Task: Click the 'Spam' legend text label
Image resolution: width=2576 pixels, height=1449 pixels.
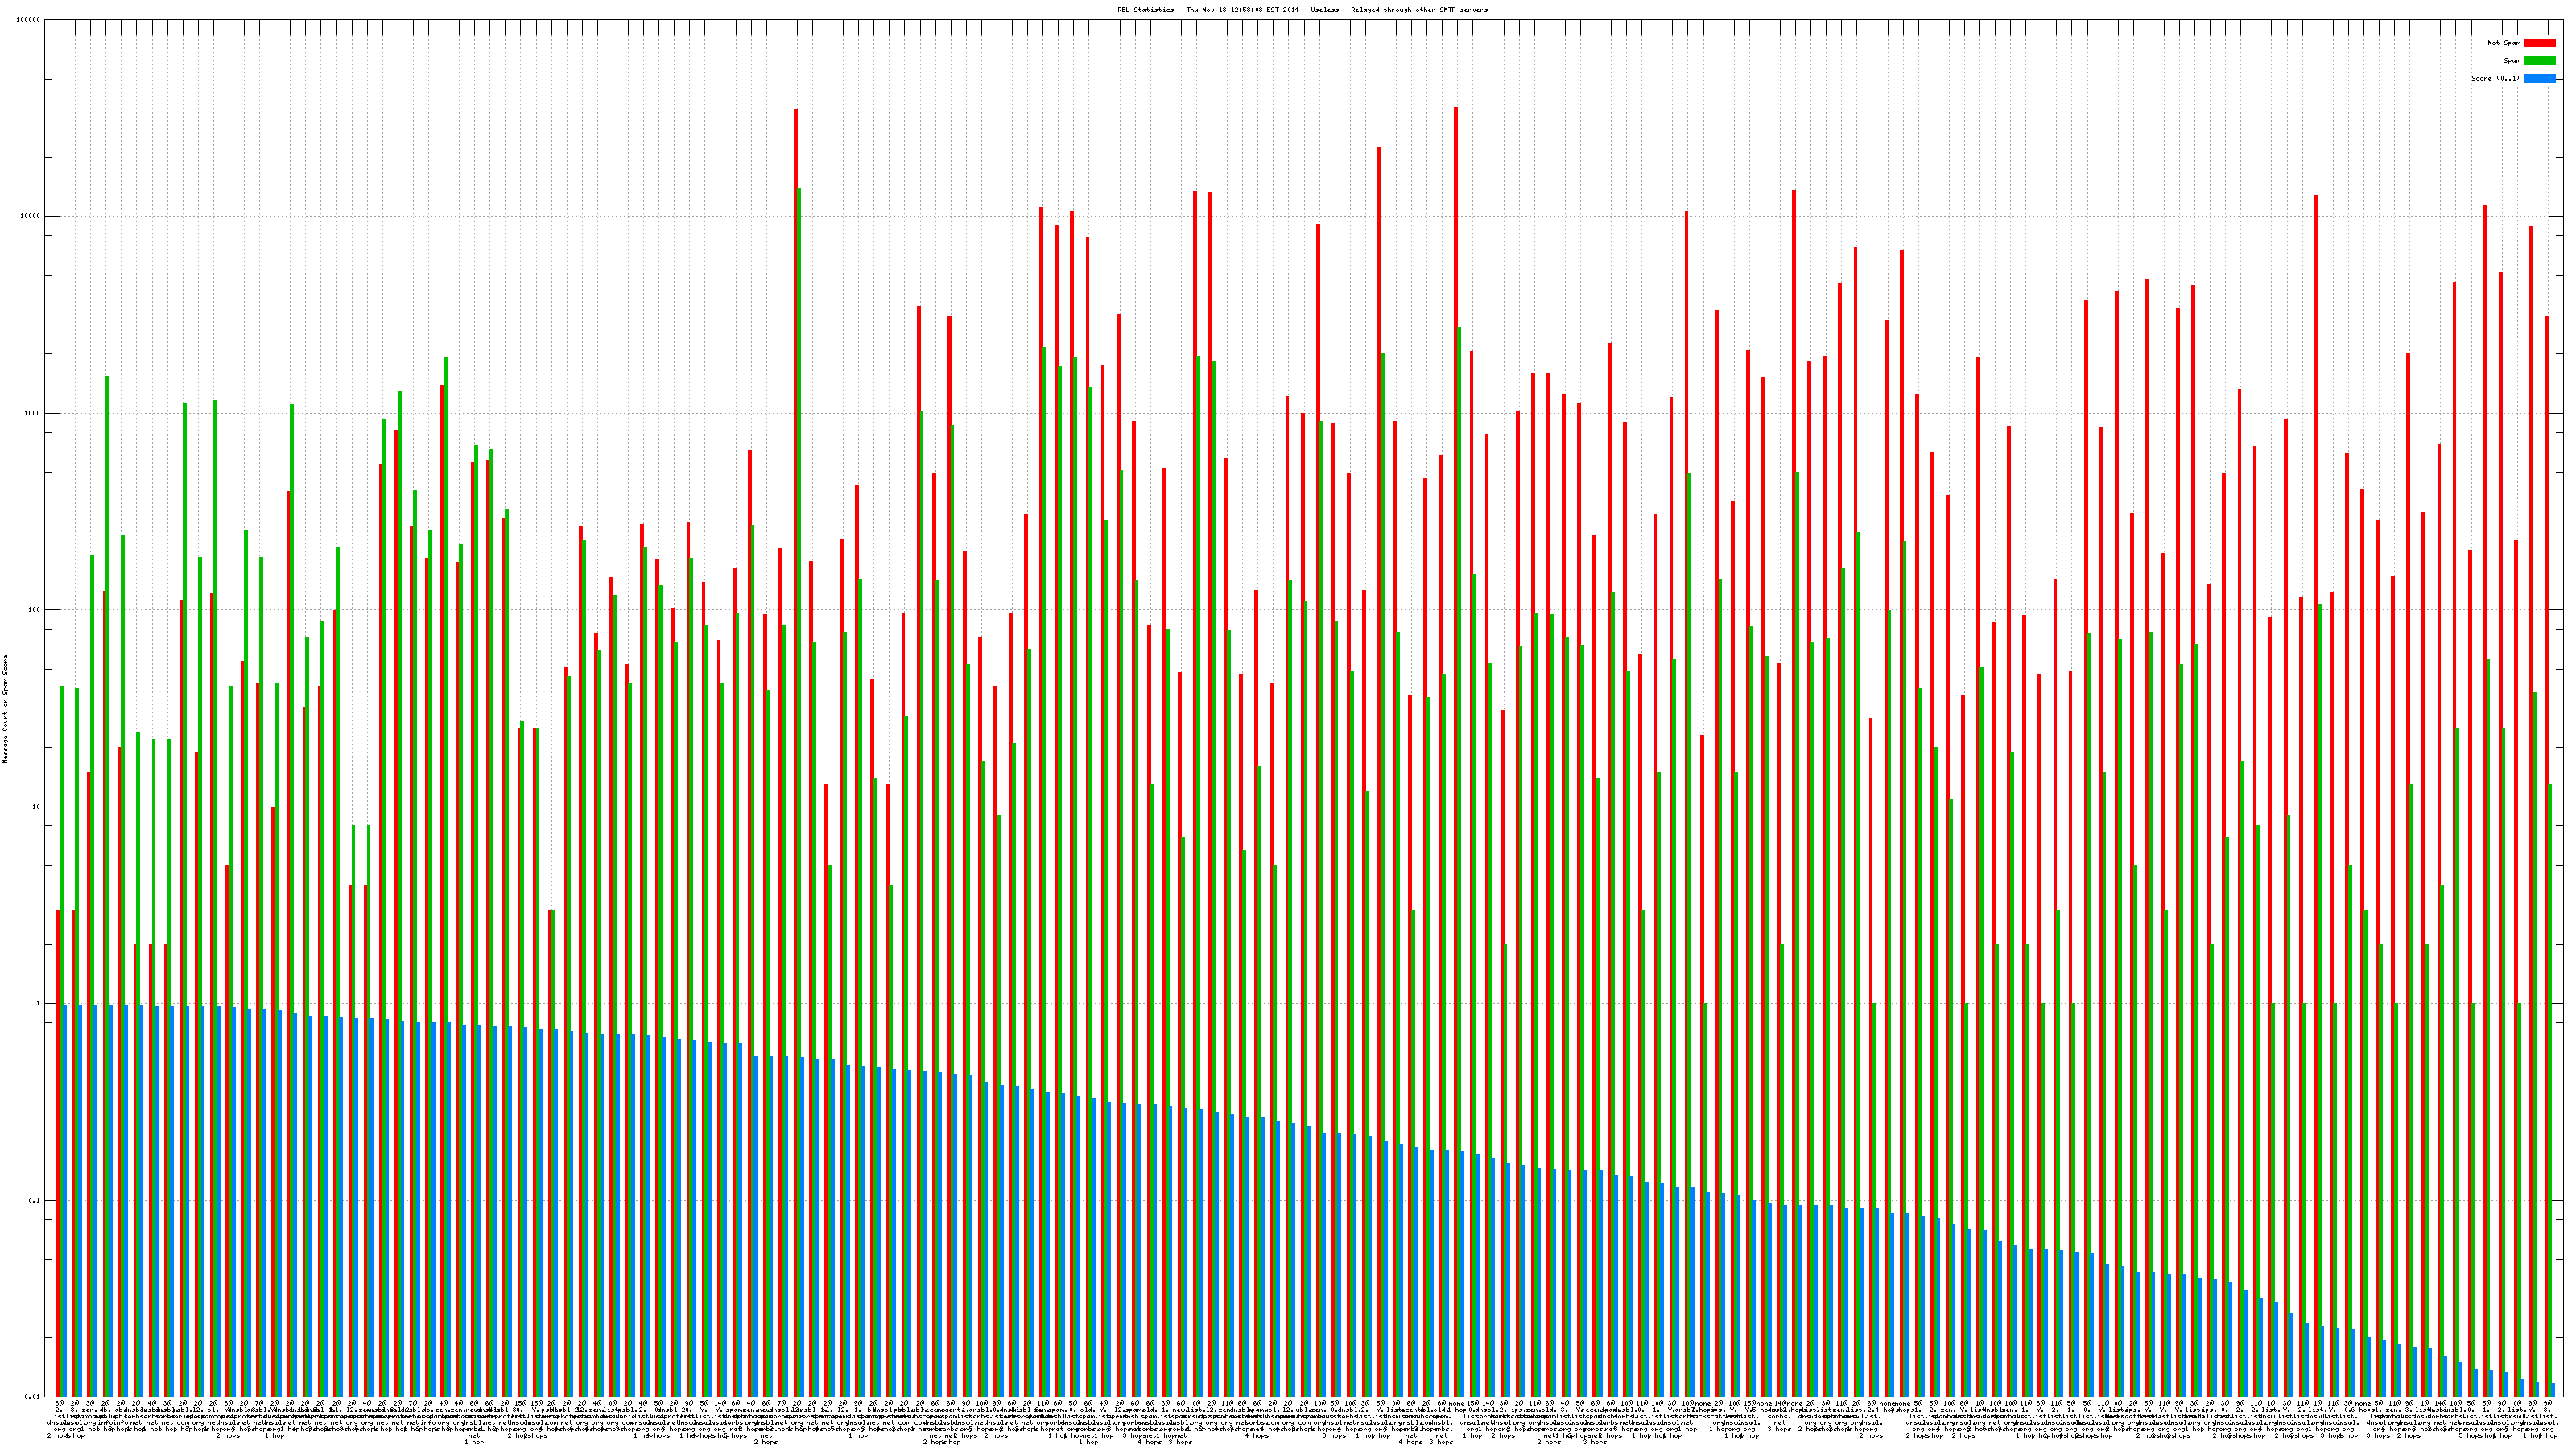Action: [2512, 61]
